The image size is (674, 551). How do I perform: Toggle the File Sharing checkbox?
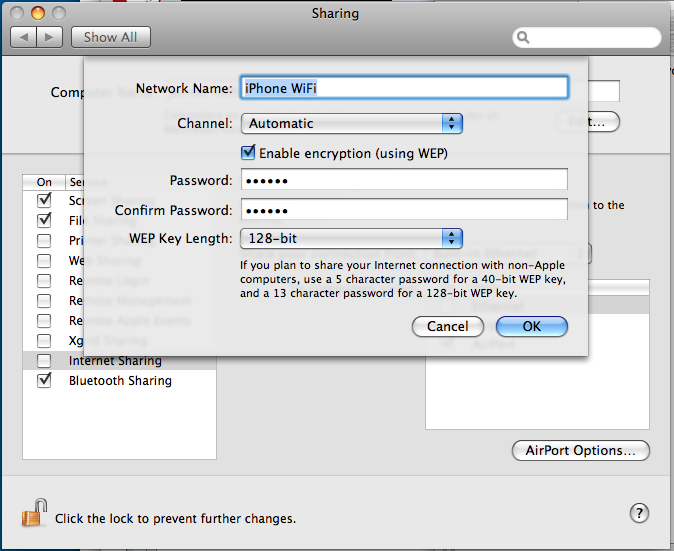click(44, 220)
